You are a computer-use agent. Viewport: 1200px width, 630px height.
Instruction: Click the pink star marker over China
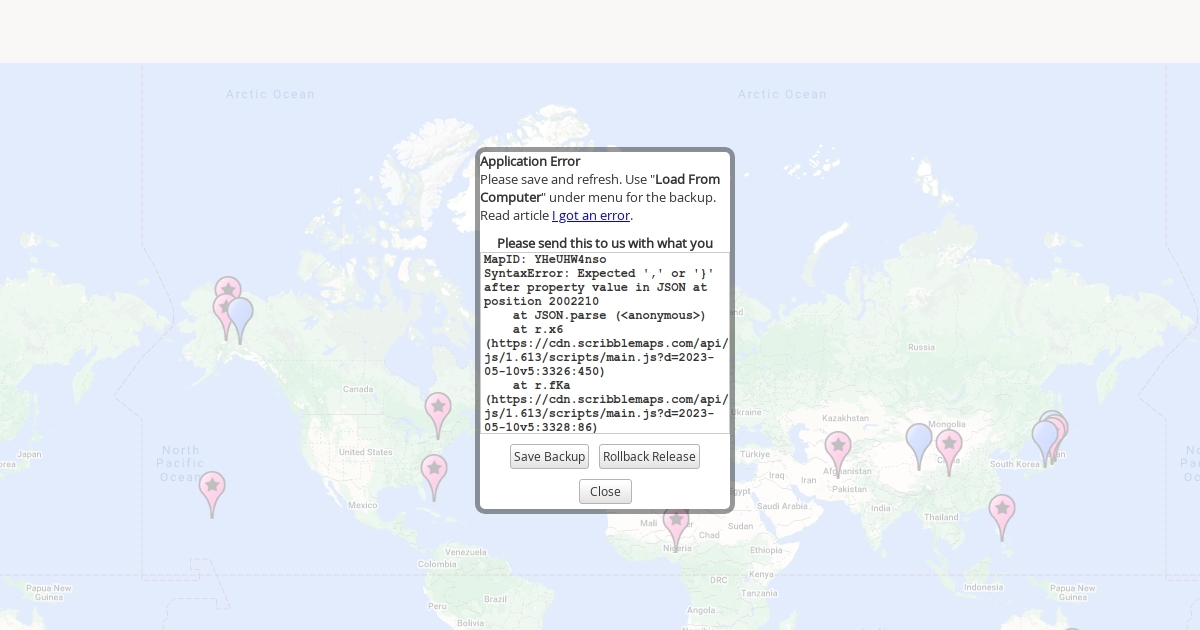[x=949, y=446]
